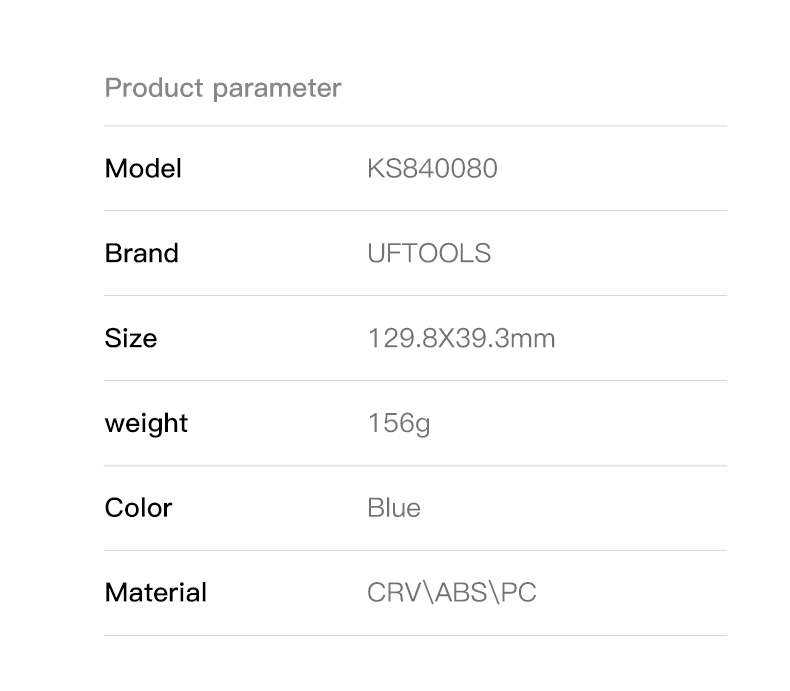Select the "Model" row label
The height and width of the screenshot is (691, 790).
pyautogui.click(x=143, y=168)
